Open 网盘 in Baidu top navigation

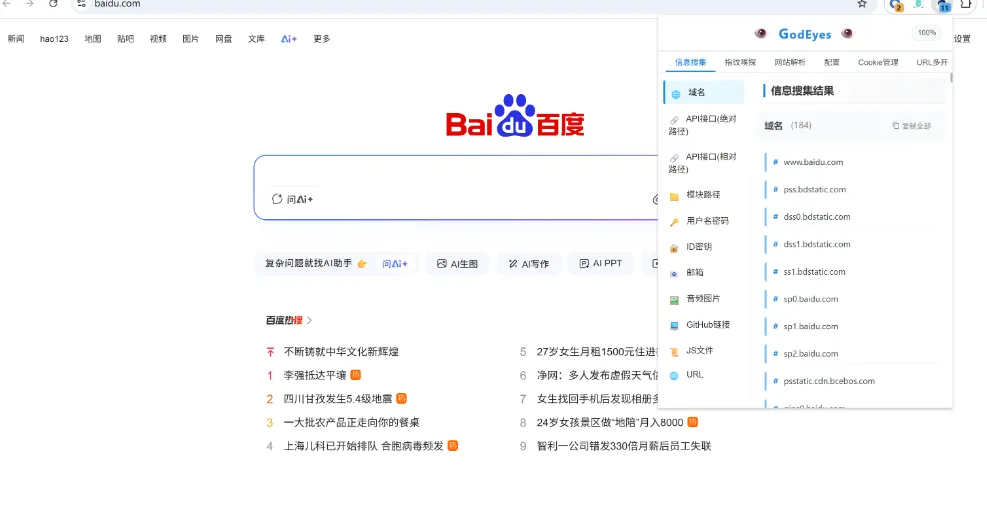tap(223, 39)
